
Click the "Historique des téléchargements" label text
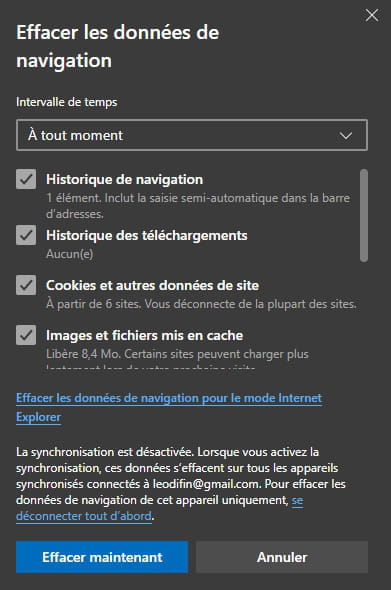pyautogui.click(x=147, y=236)
